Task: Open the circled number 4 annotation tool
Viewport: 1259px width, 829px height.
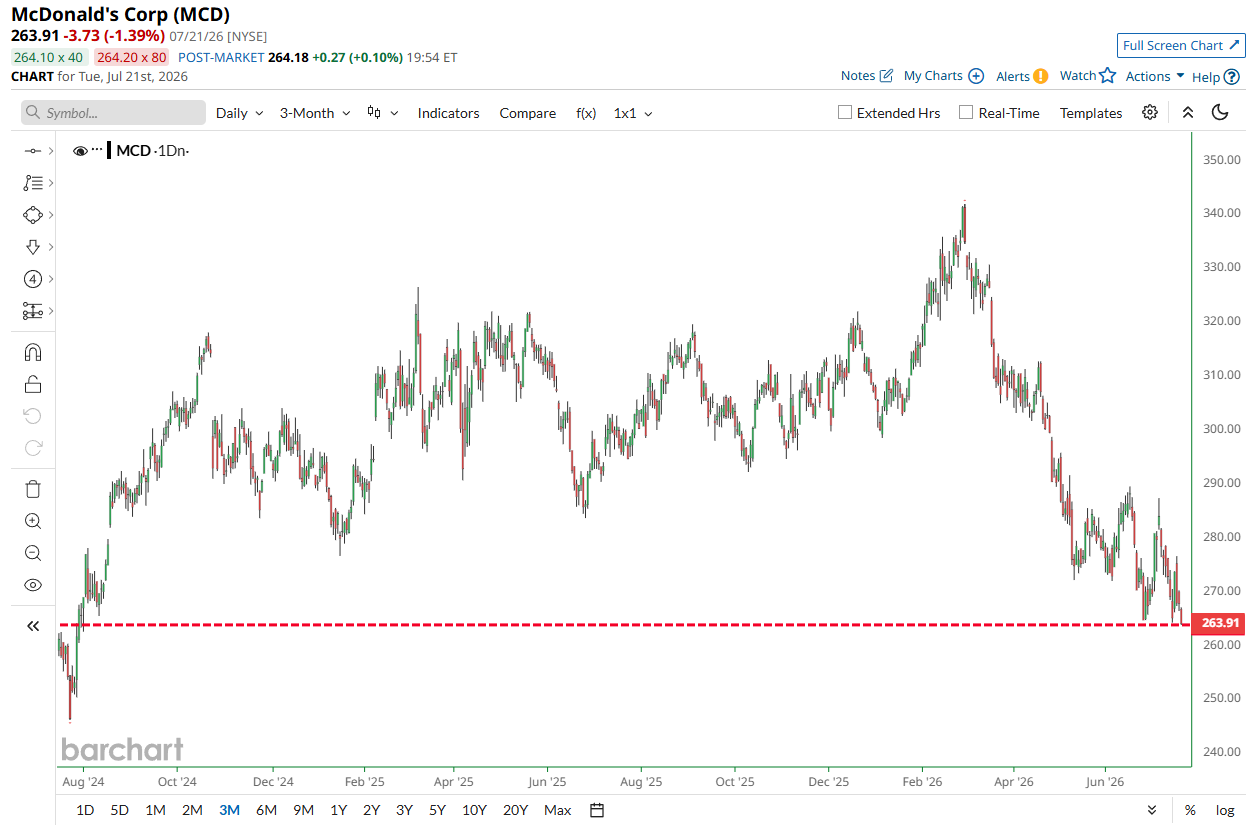Action: click(32, 279)
